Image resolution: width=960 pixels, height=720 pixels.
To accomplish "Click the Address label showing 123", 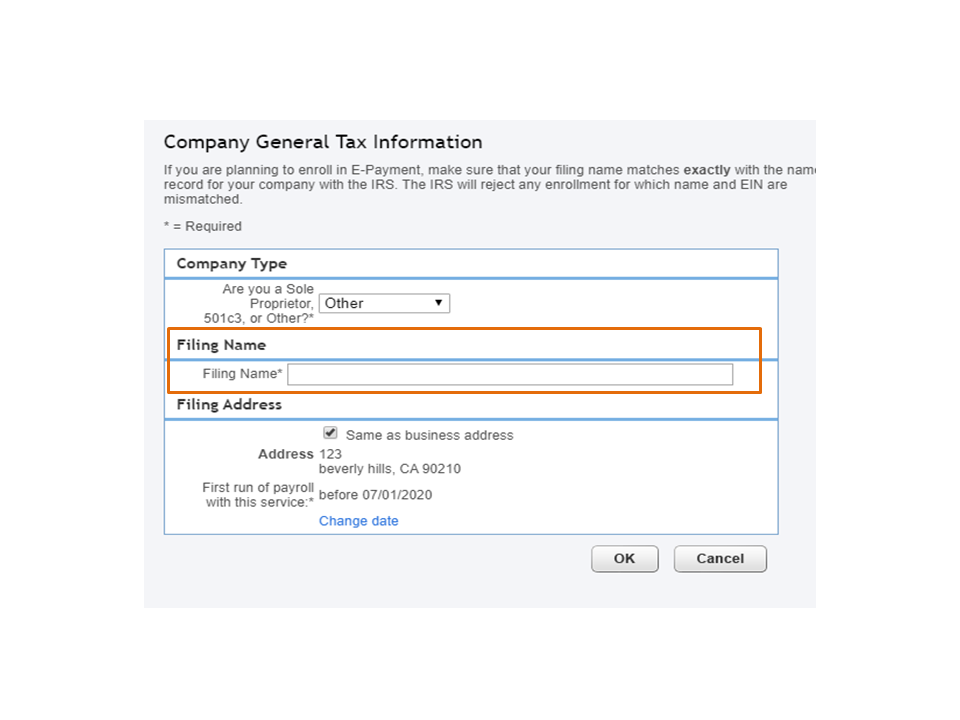I will [286, 453].
